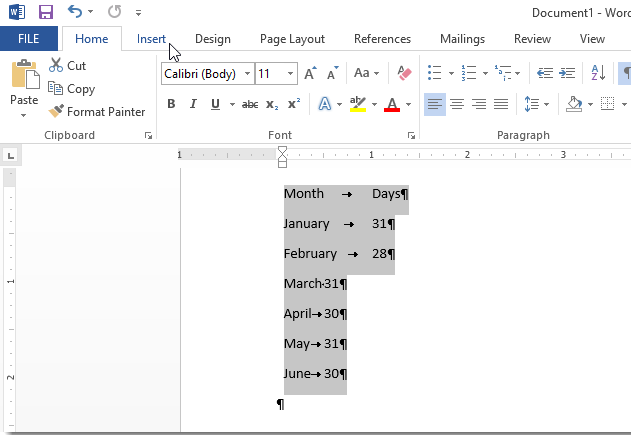Apply strikethrough with the abc icon
Screen dimensions: 631x435
pyautogui.click(x=250, y=104)
